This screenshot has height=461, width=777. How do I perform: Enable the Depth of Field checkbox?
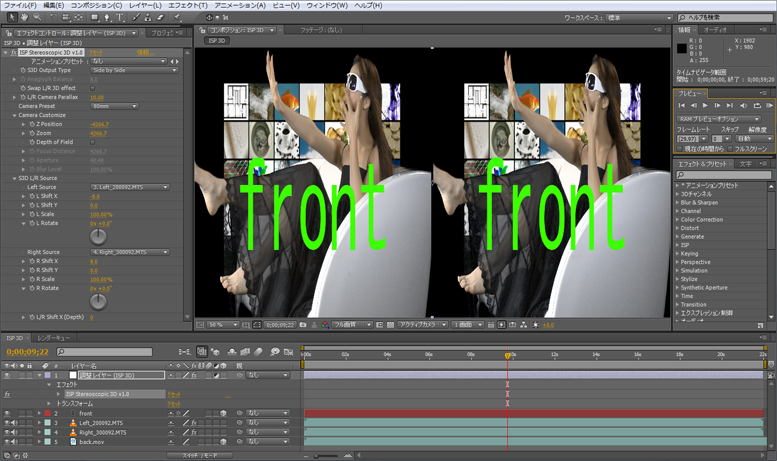pyautogui.click(x=93, y=142)
